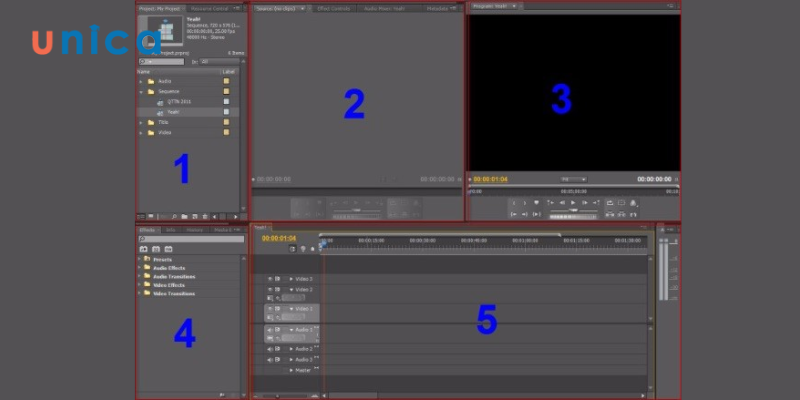Expand the Presets folder in Effects panel
Viewport: 800px width, 400px height.
(139, 259)
